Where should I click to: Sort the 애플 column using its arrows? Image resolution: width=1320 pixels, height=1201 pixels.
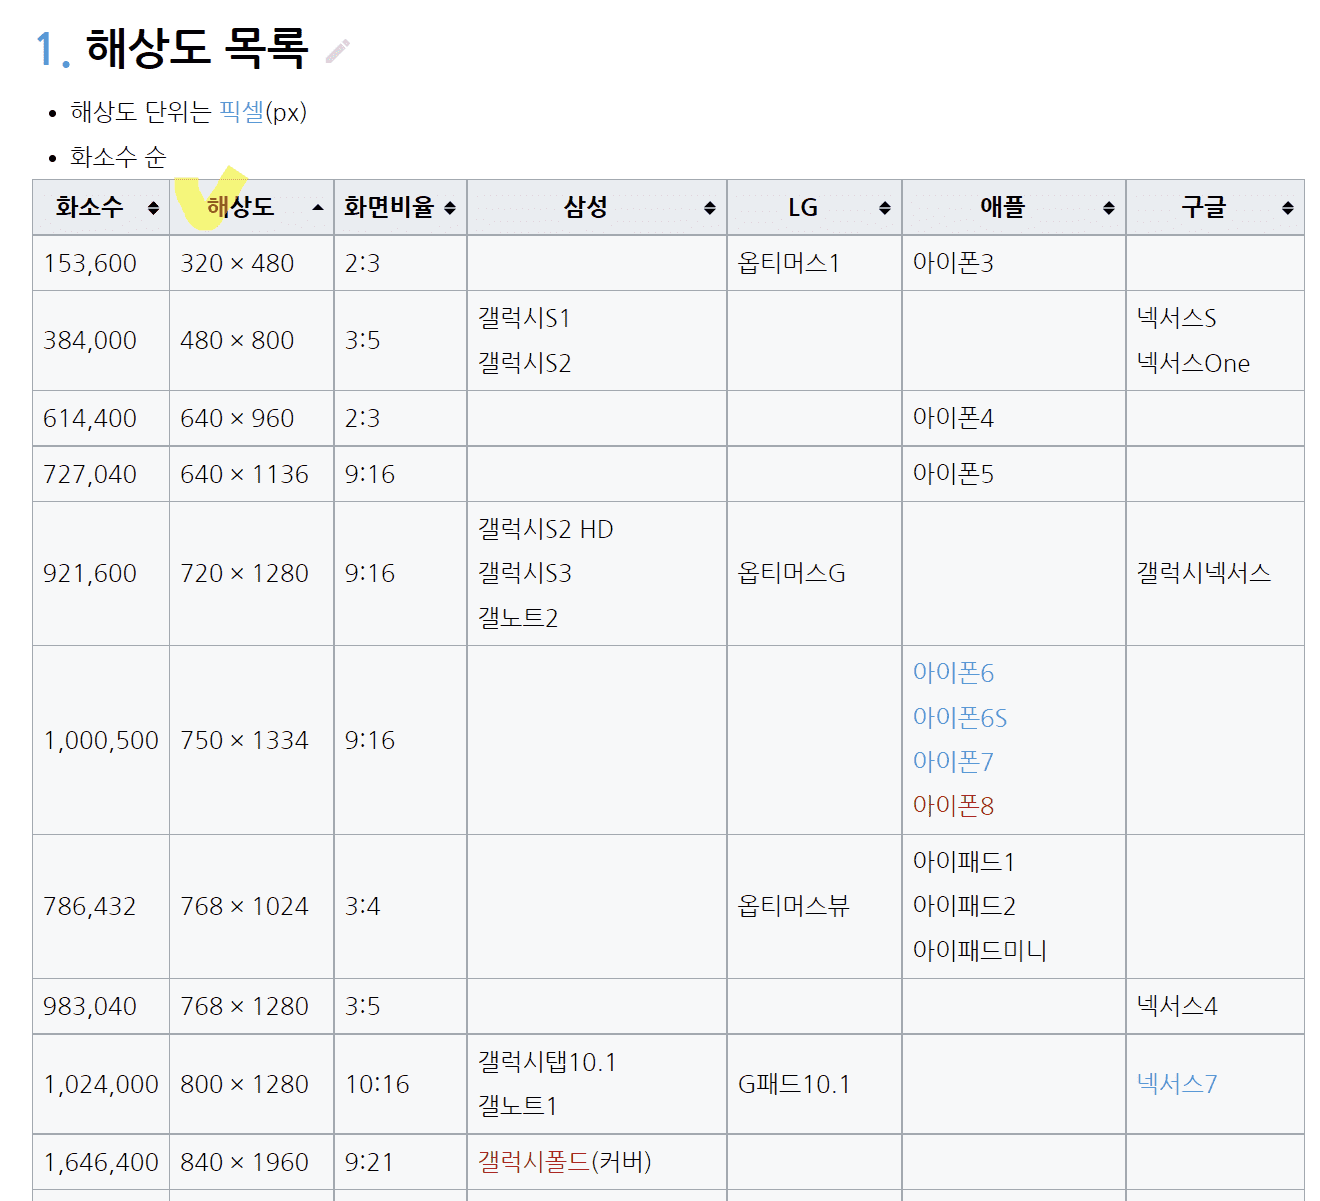[x=1109, y=208]
